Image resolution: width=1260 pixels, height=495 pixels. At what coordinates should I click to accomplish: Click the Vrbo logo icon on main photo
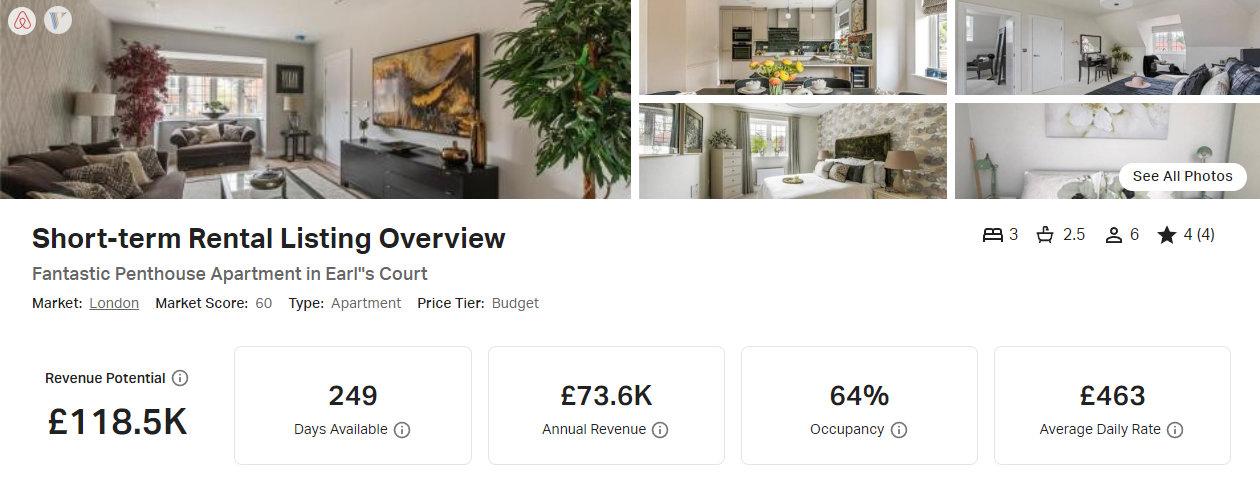(x=58, y=21)
